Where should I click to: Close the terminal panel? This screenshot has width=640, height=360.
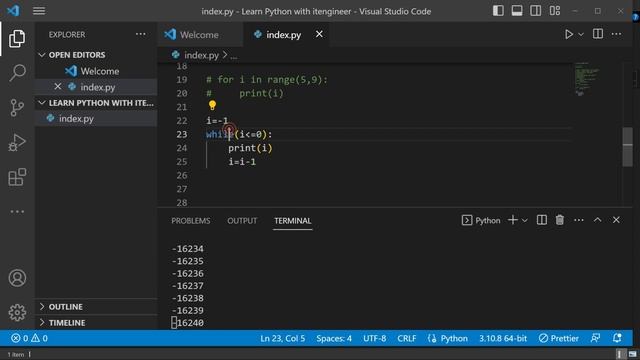click(x=616, y=220)
